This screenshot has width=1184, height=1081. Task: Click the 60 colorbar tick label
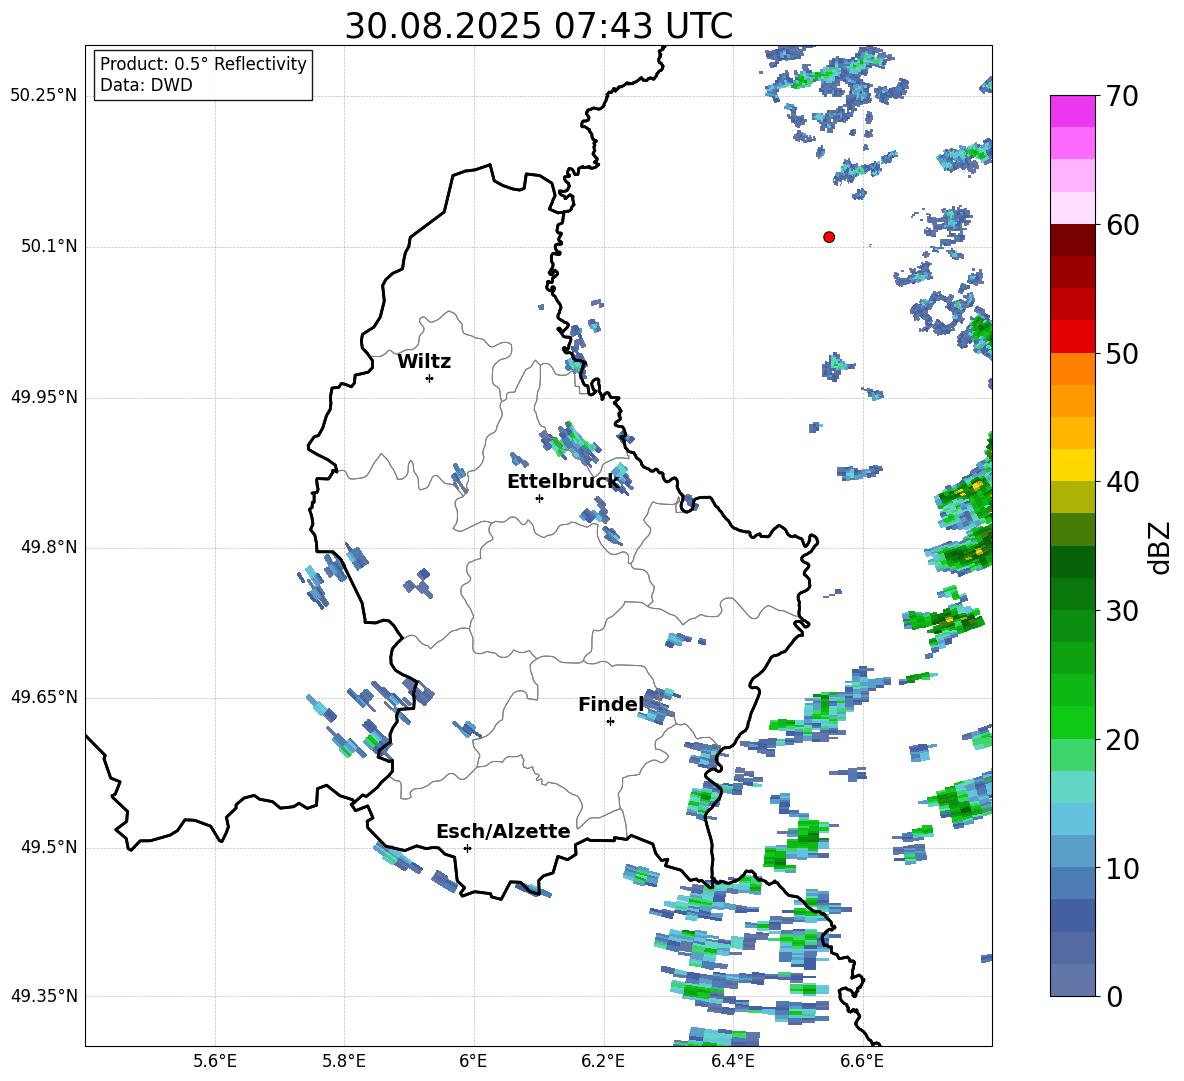(1121, 225)
